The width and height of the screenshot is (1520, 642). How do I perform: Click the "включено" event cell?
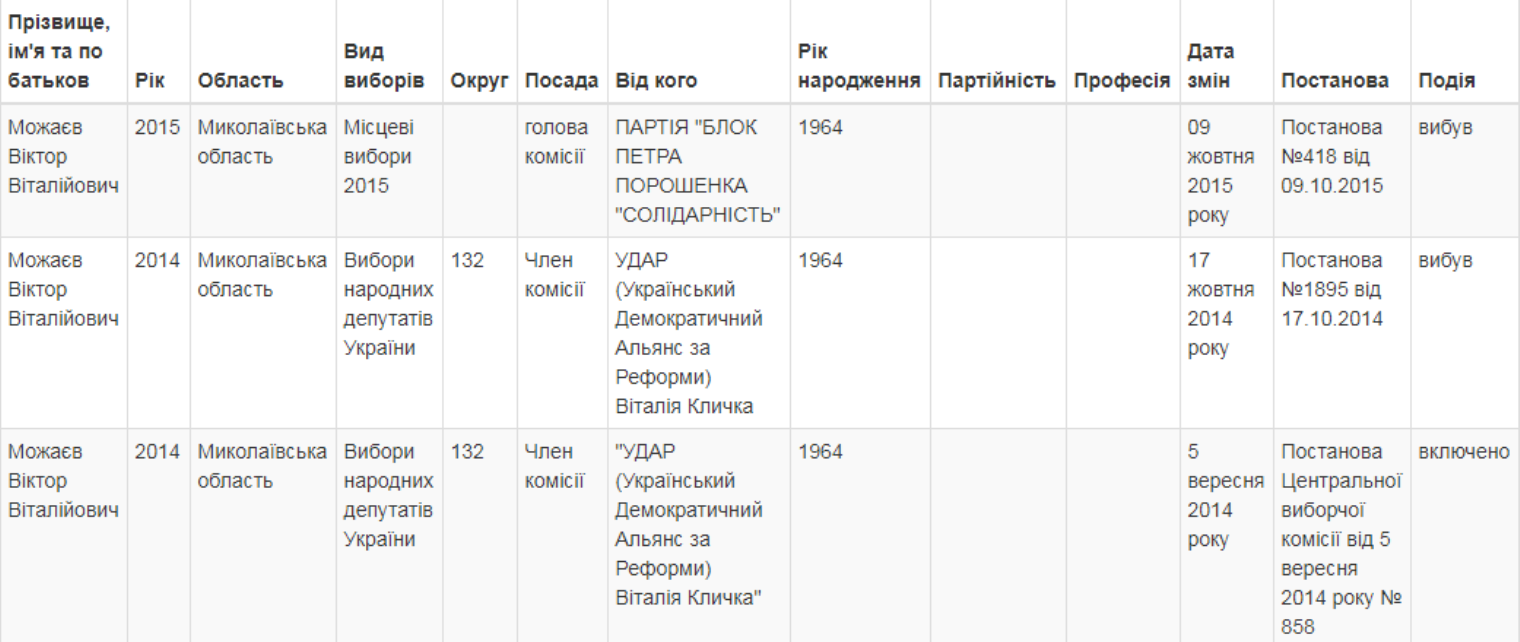point(1462,452)
